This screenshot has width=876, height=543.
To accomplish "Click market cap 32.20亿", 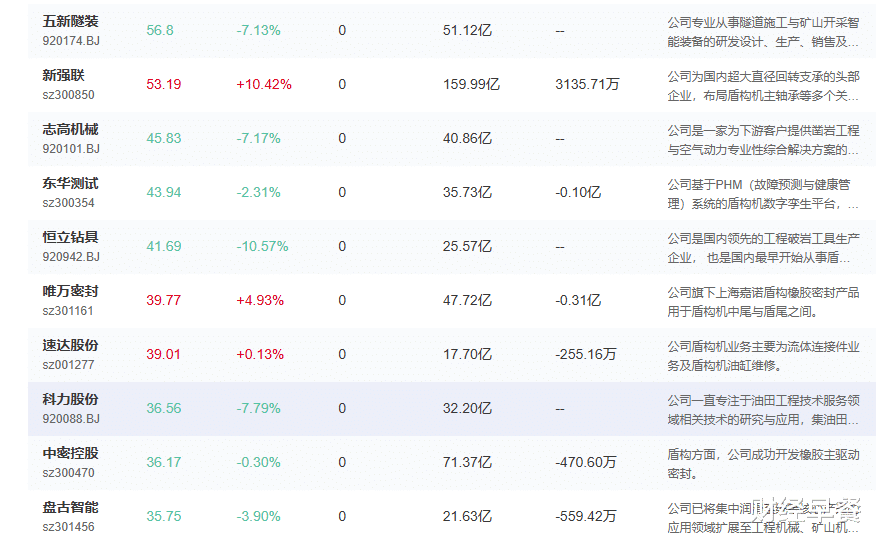I will pyautogui.click(x=467, y=408).
